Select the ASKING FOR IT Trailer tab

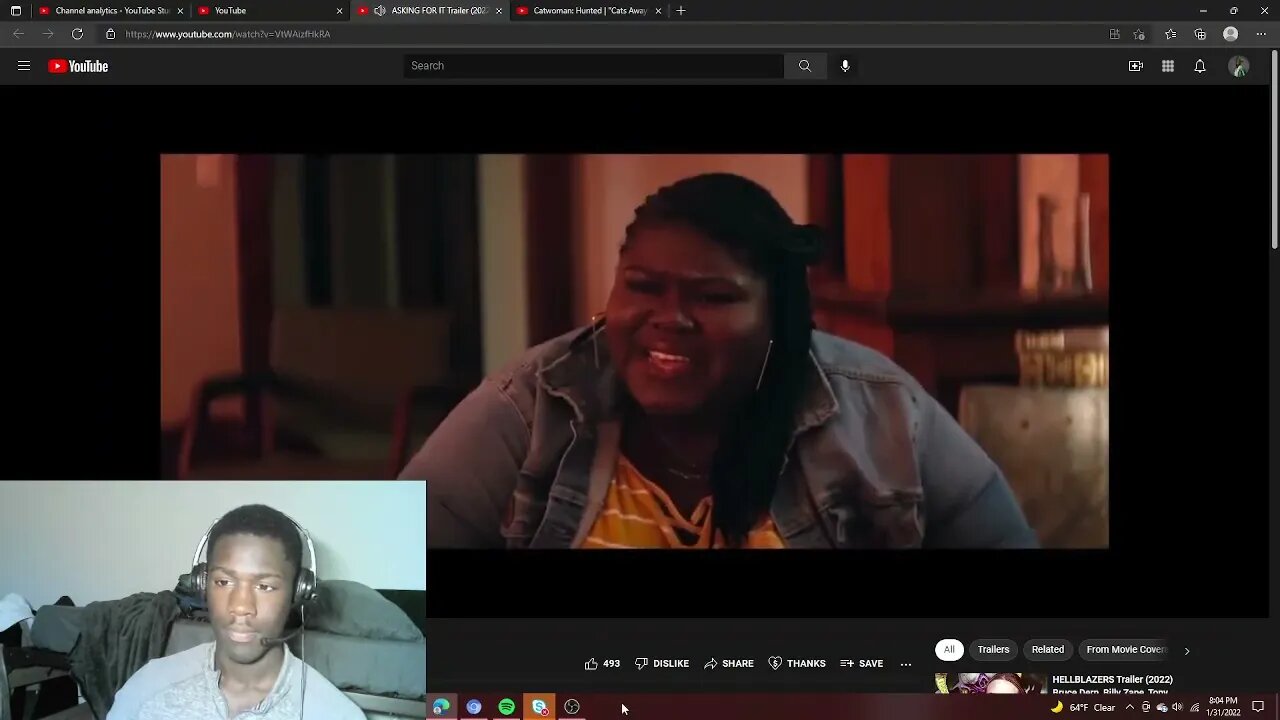point(430,11)
